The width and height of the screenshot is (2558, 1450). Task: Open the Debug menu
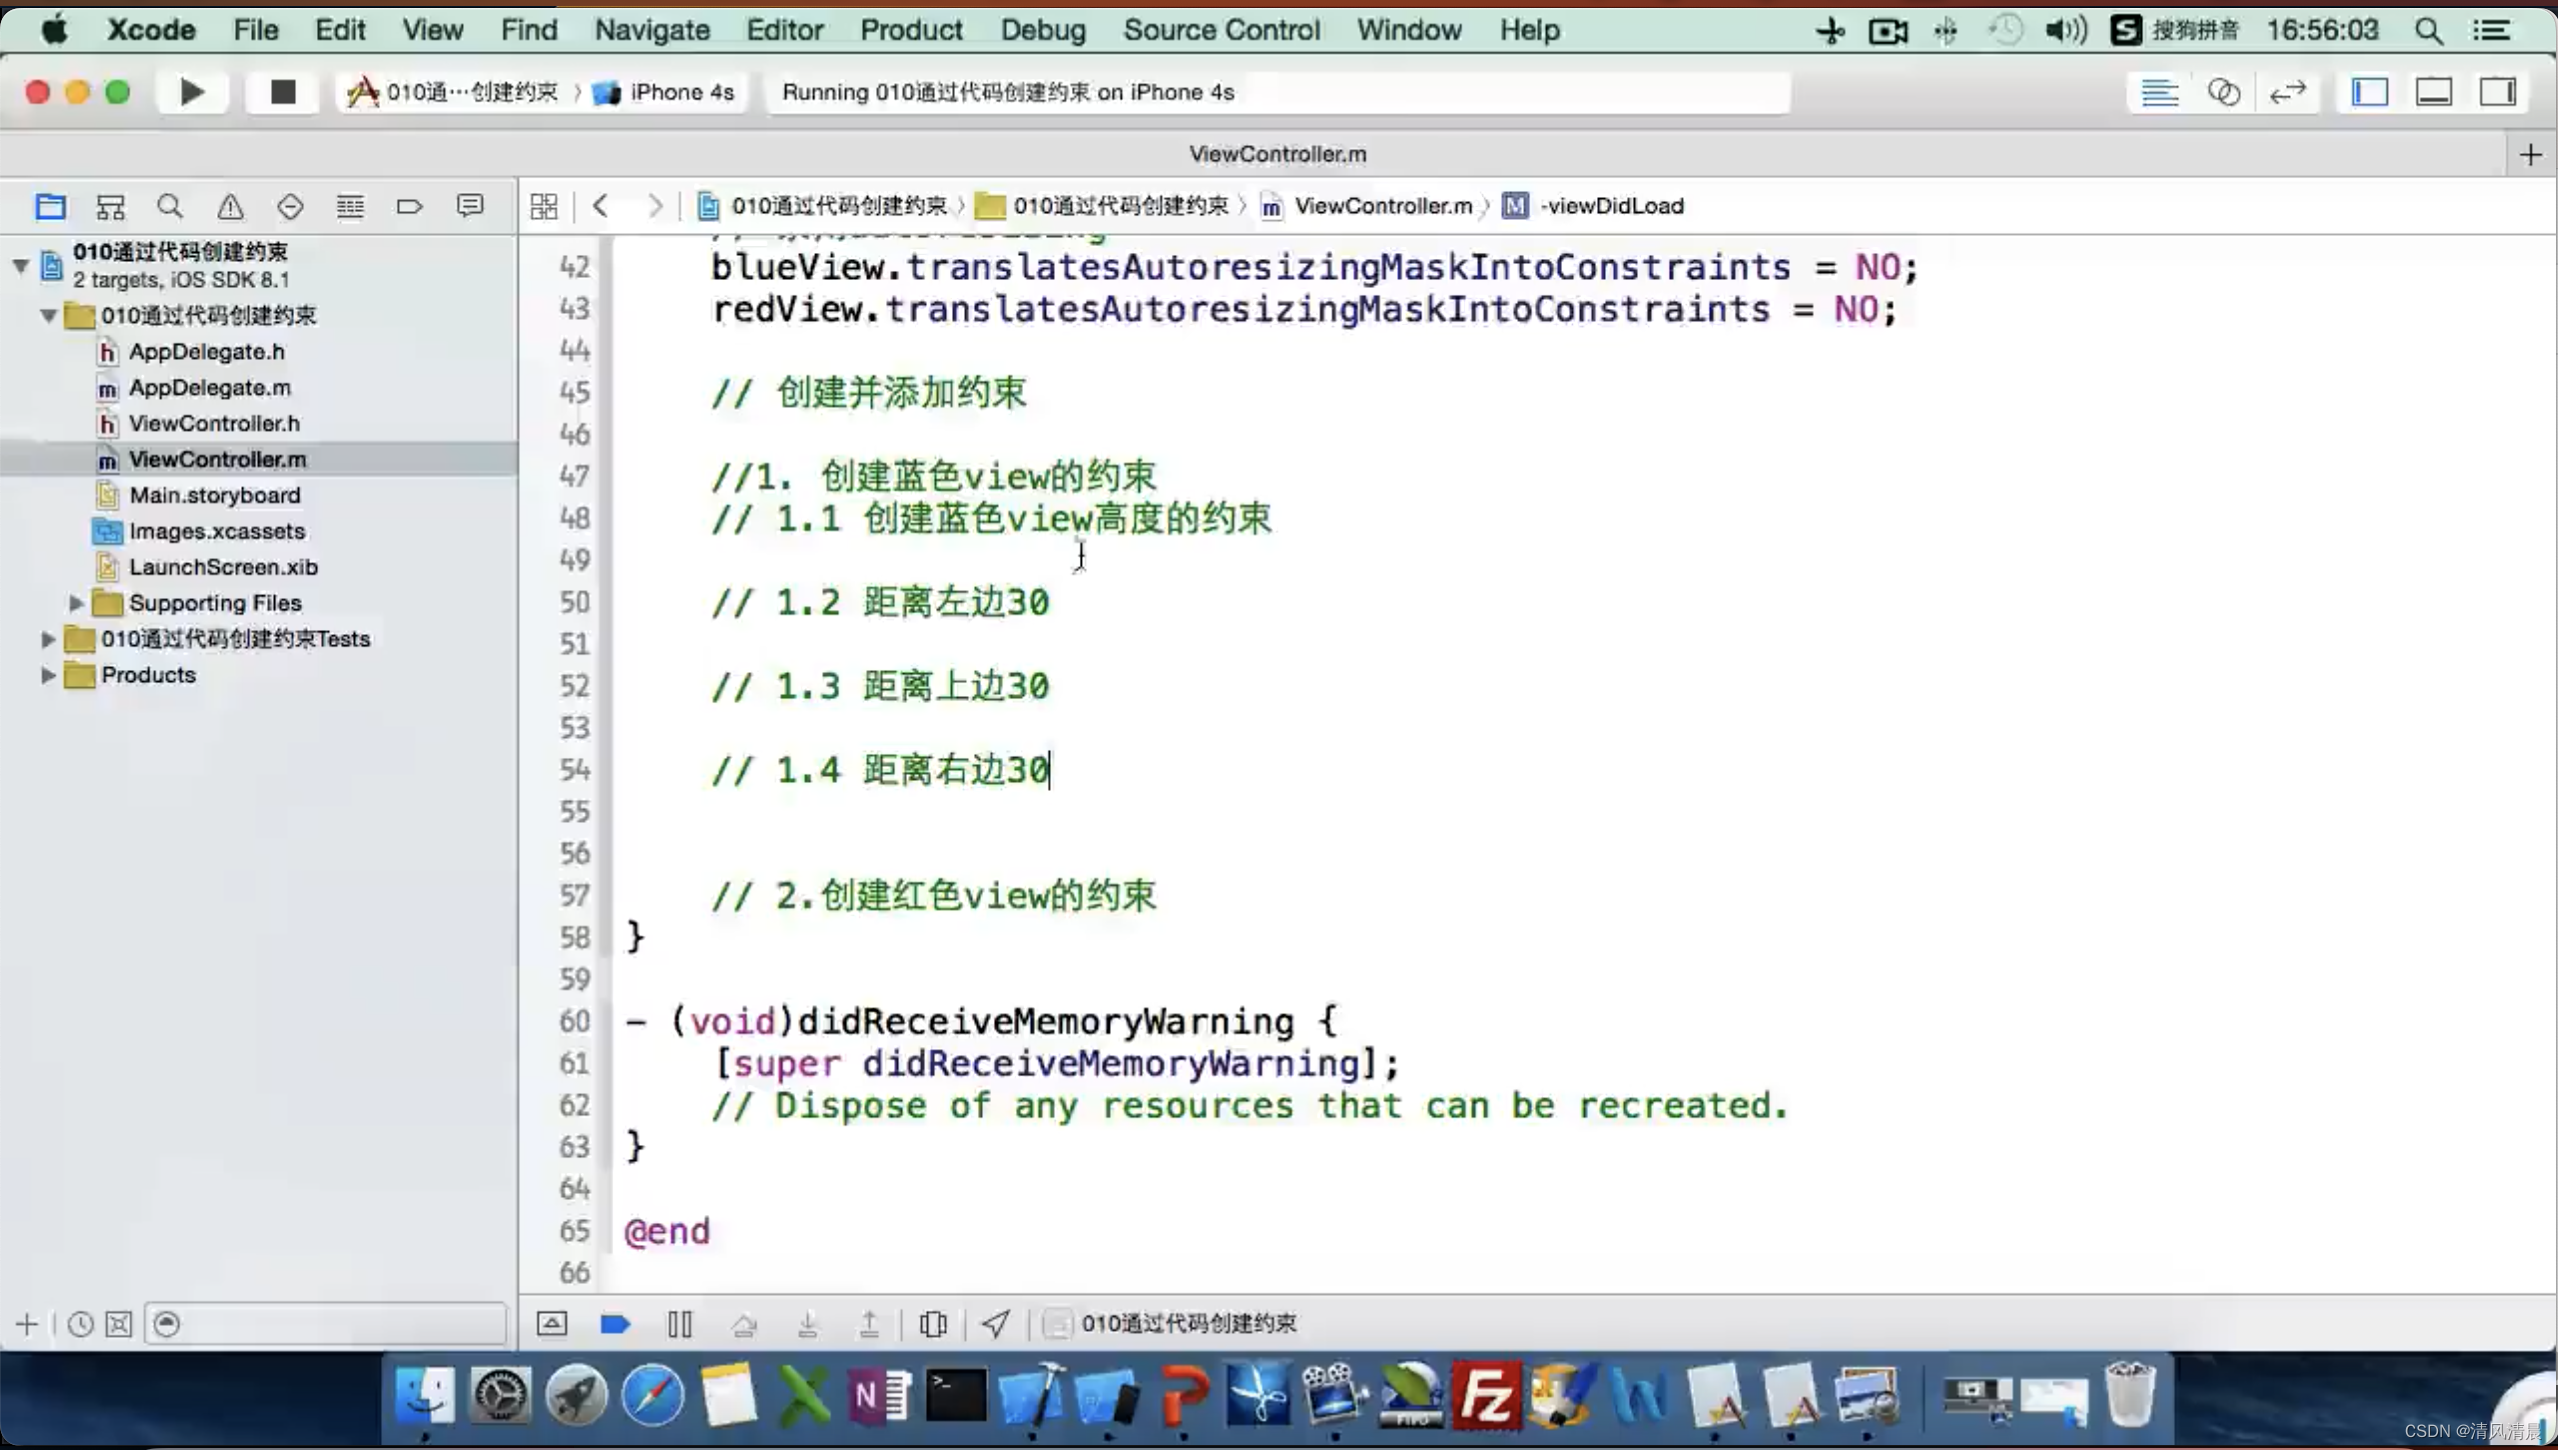(x=1044, y=30)
